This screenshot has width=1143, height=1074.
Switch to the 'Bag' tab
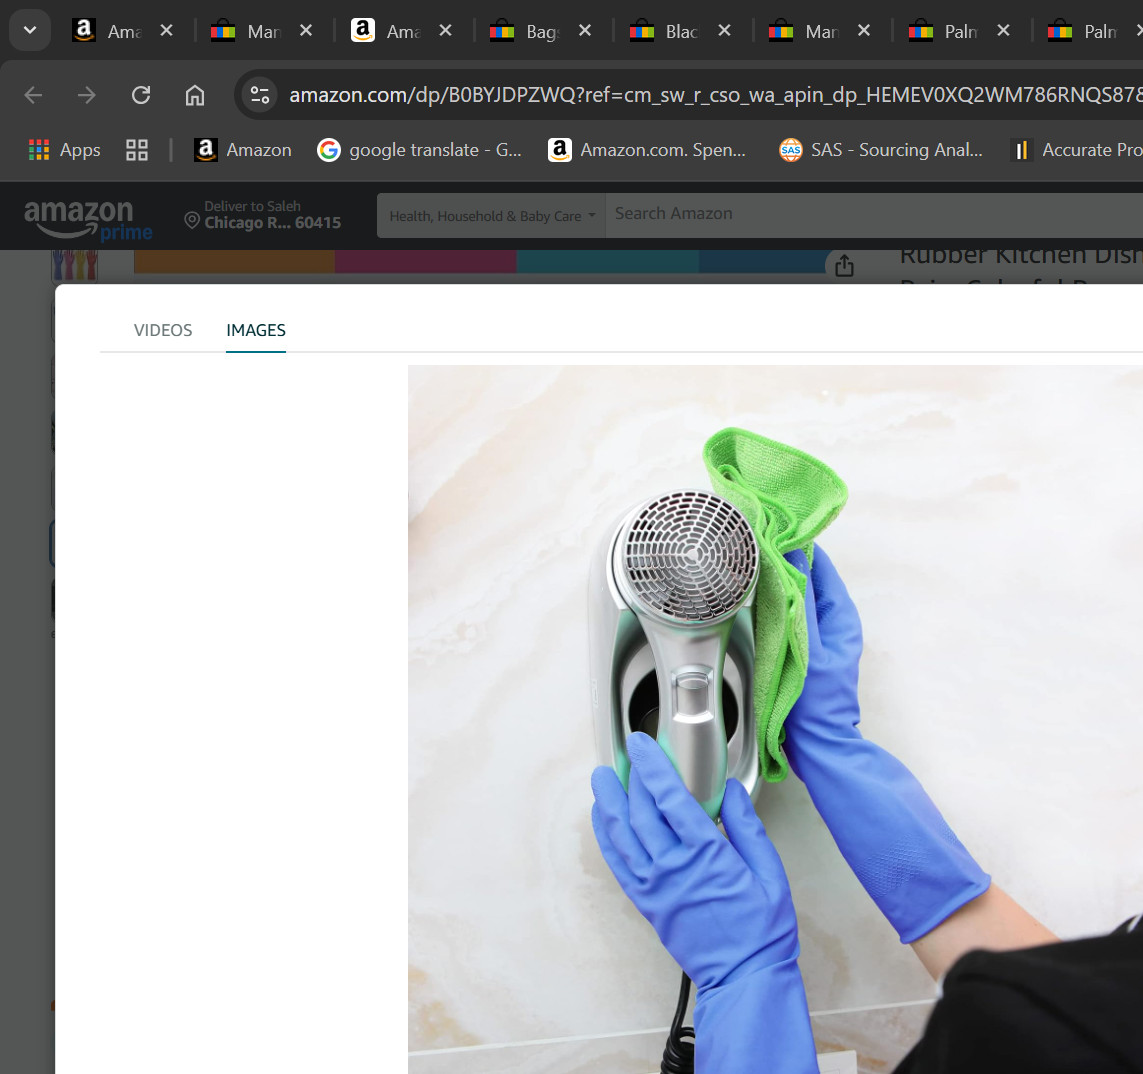pos(526,31)
